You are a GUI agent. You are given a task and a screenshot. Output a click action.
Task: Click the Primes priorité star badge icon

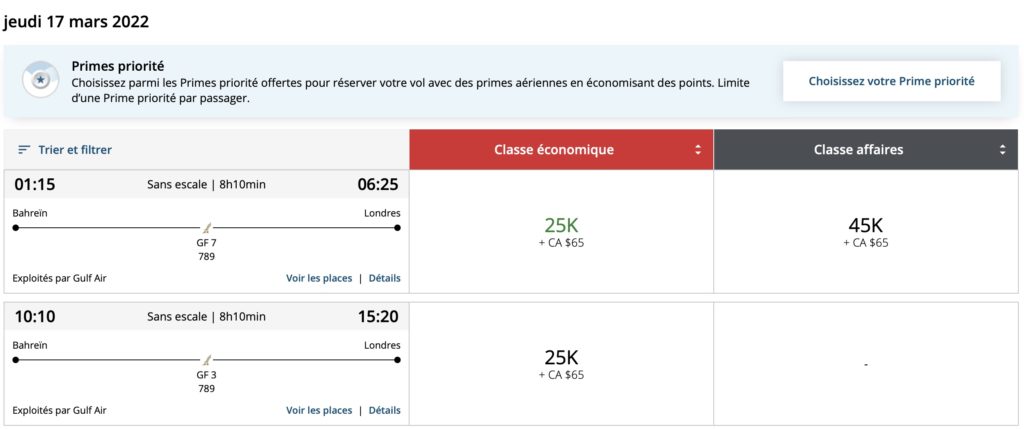coord(41,79)
